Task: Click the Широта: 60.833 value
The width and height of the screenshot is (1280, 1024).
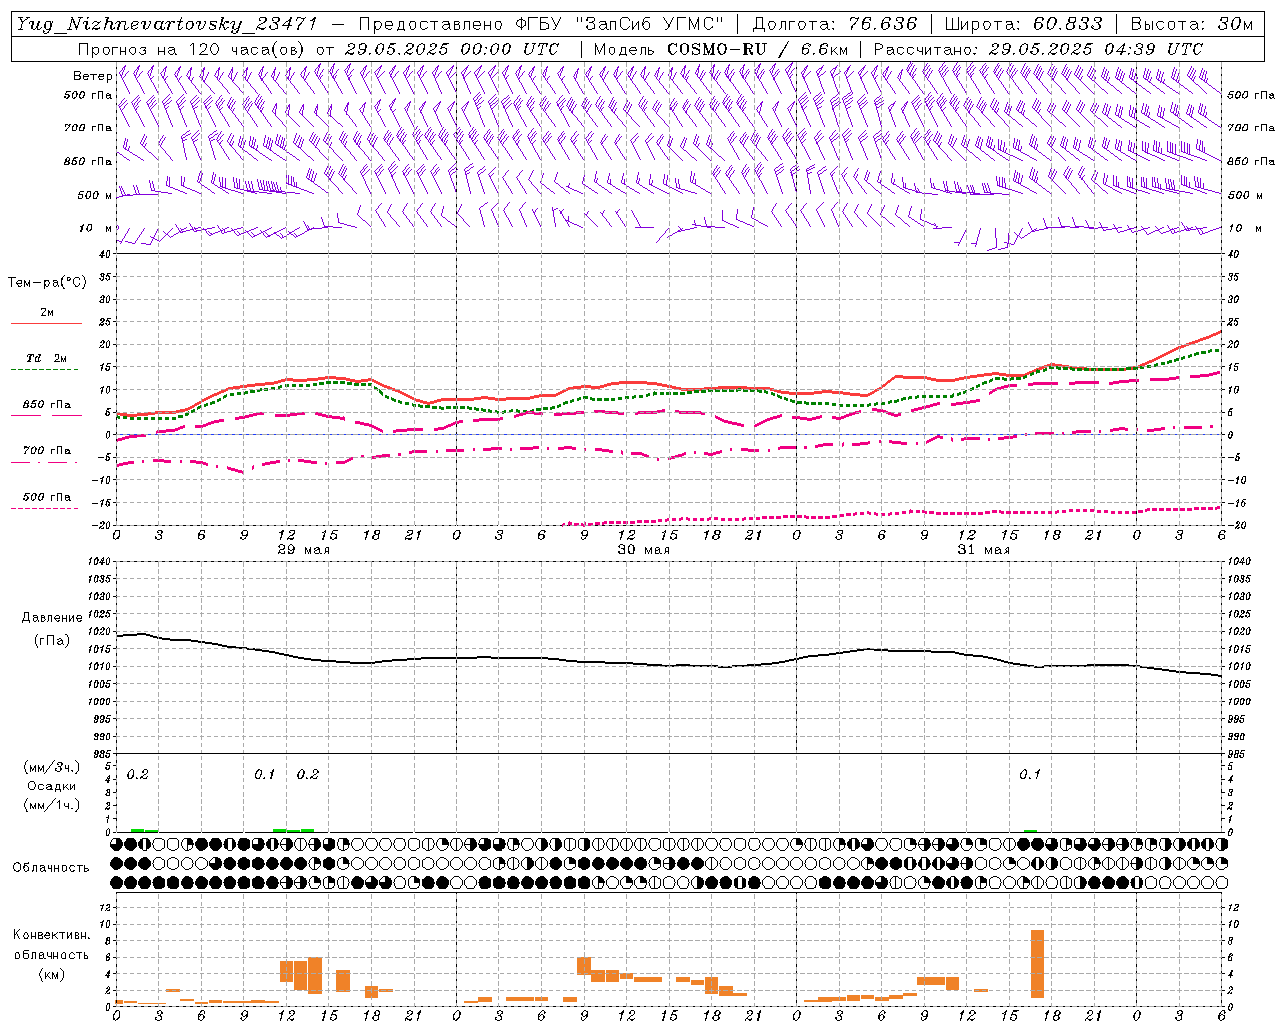Action: pyautogui.click(x=1024, y=24)
